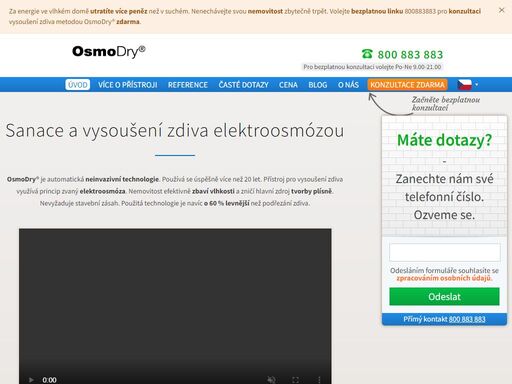
Task: Enter video fullscreen mode
Action: point(295,380)
